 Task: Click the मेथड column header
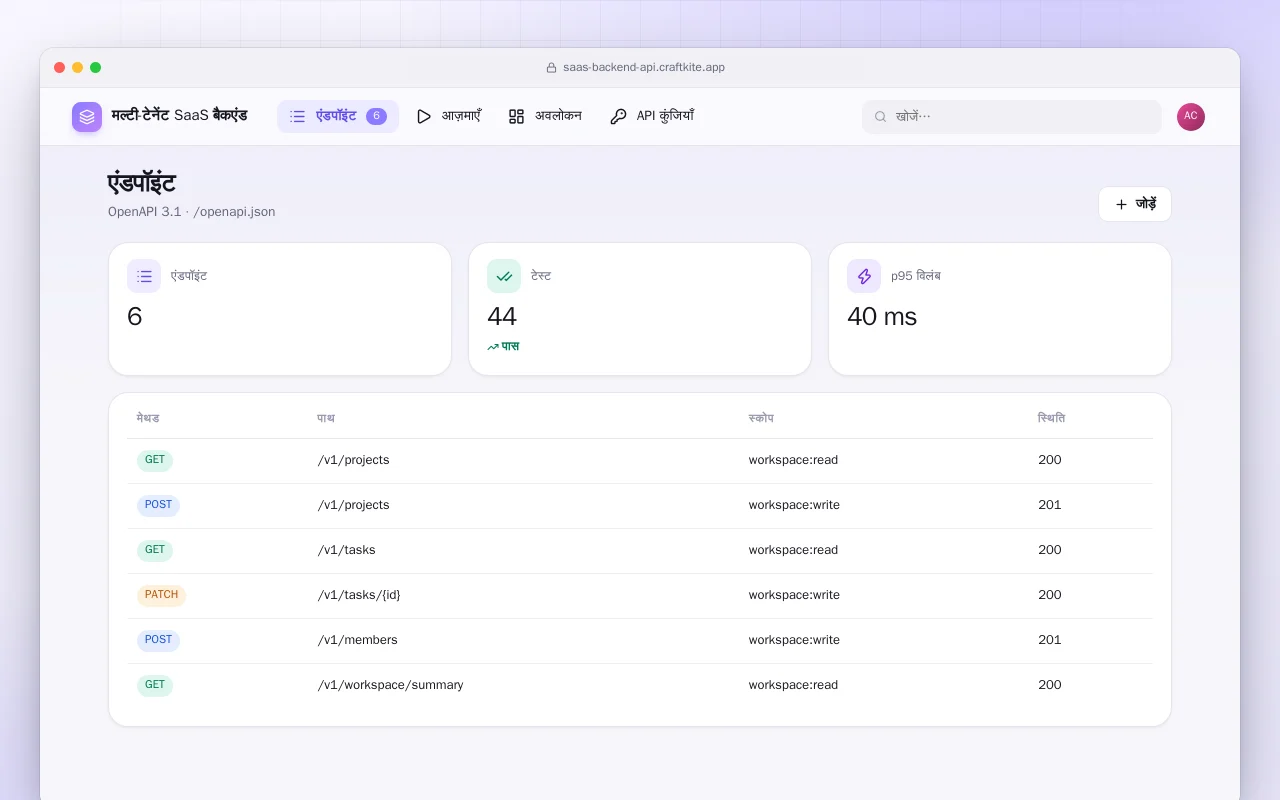(x=148, y=418)
